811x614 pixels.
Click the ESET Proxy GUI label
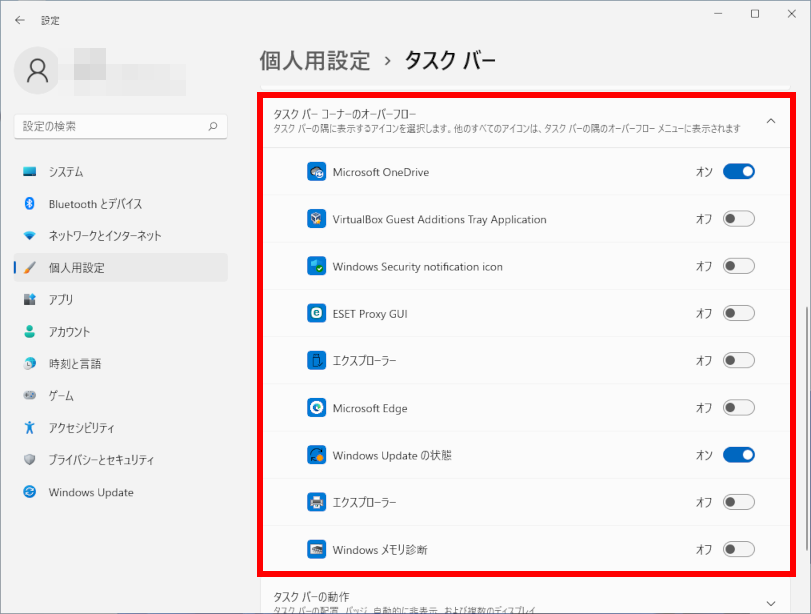point(370,314)
